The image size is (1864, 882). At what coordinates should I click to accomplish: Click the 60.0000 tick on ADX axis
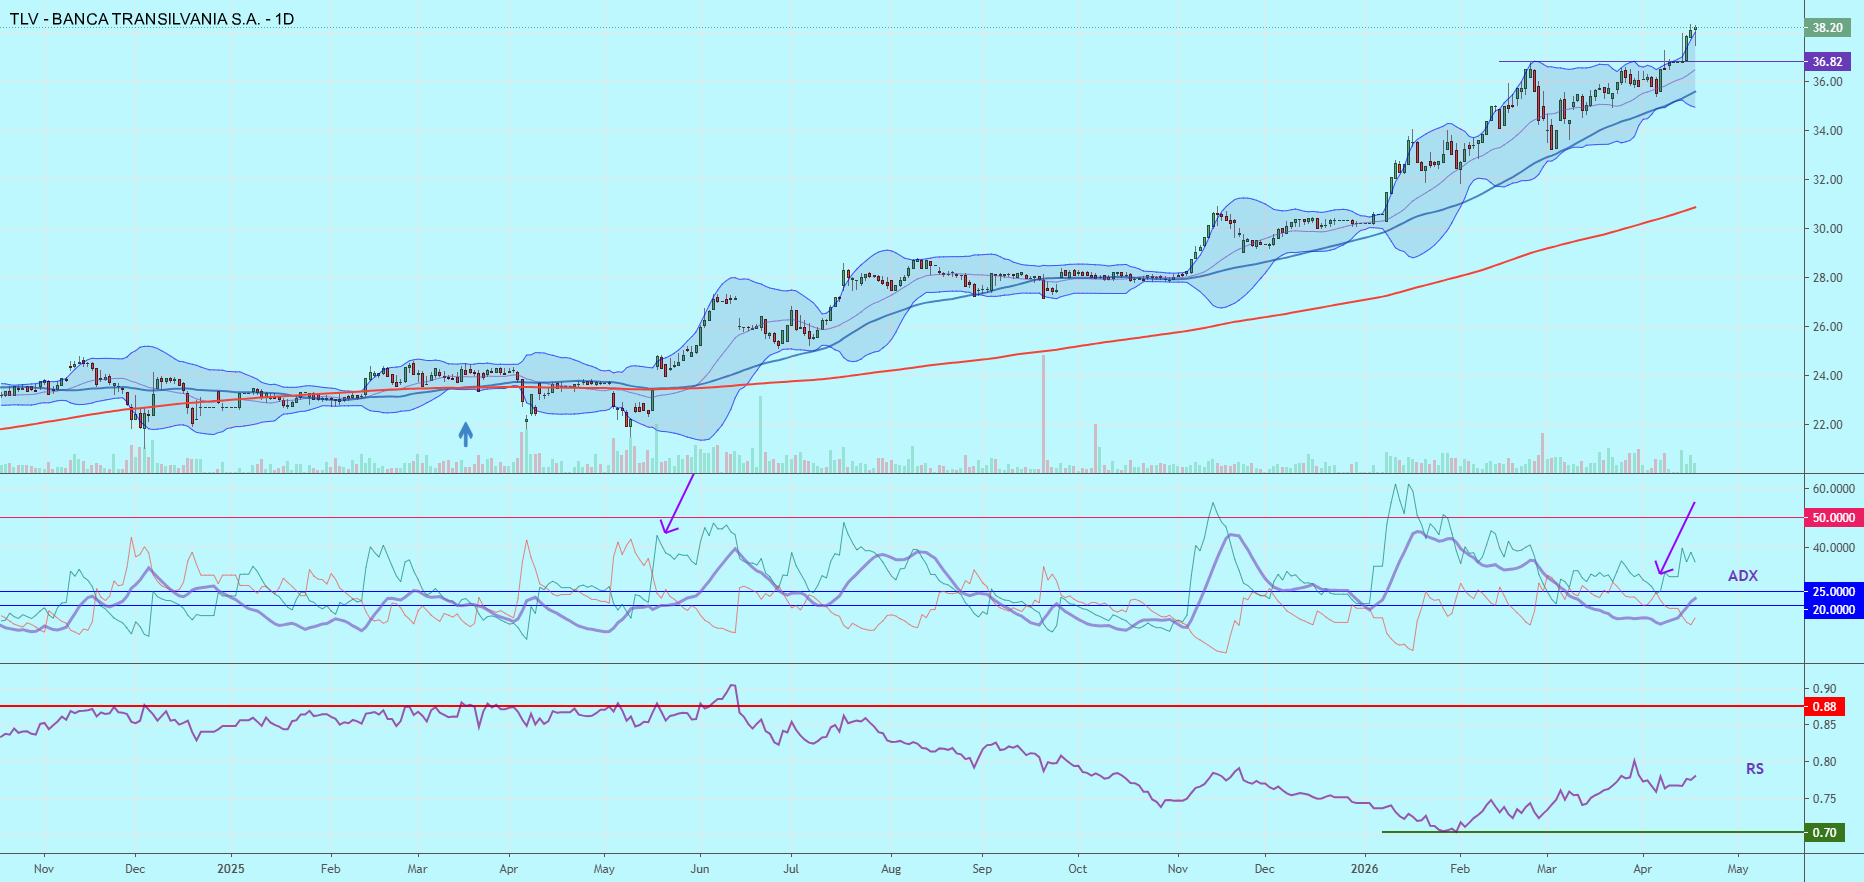1833,489
